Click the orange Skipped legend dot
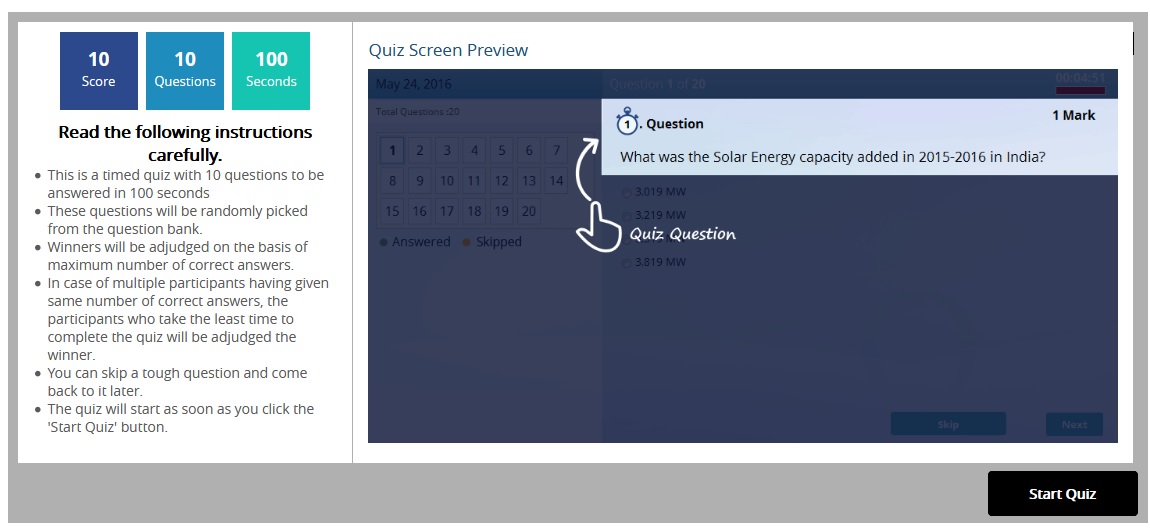The height and width of the screenshot is (528, 1150). 467,242
